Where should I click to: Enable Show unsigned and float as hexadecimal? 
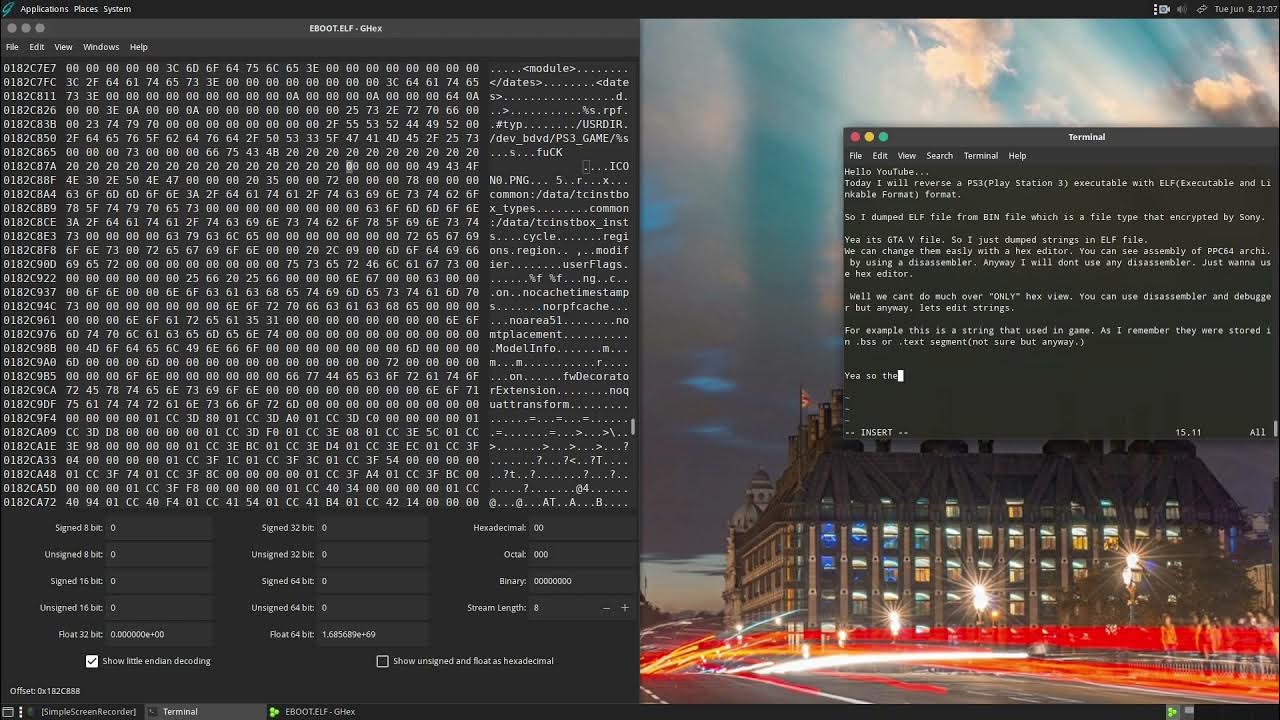(x=382, y=661)
